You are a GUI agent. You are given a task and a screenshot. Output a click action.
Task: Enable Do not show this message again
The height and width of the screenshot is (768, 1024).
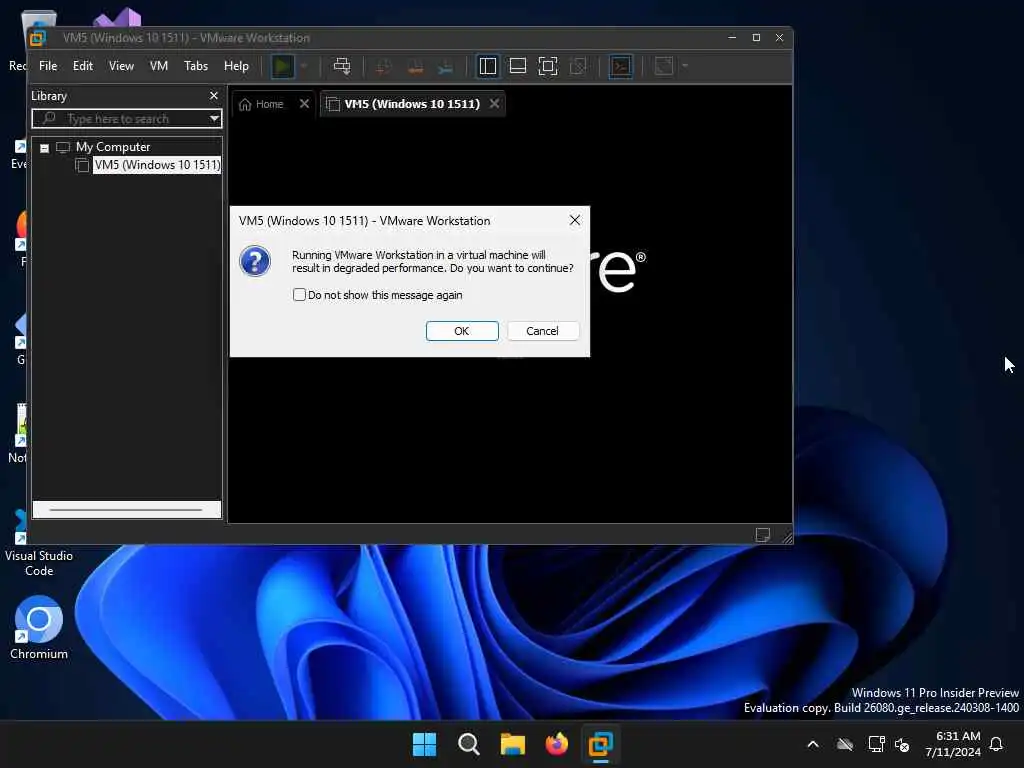click(299, 295)
